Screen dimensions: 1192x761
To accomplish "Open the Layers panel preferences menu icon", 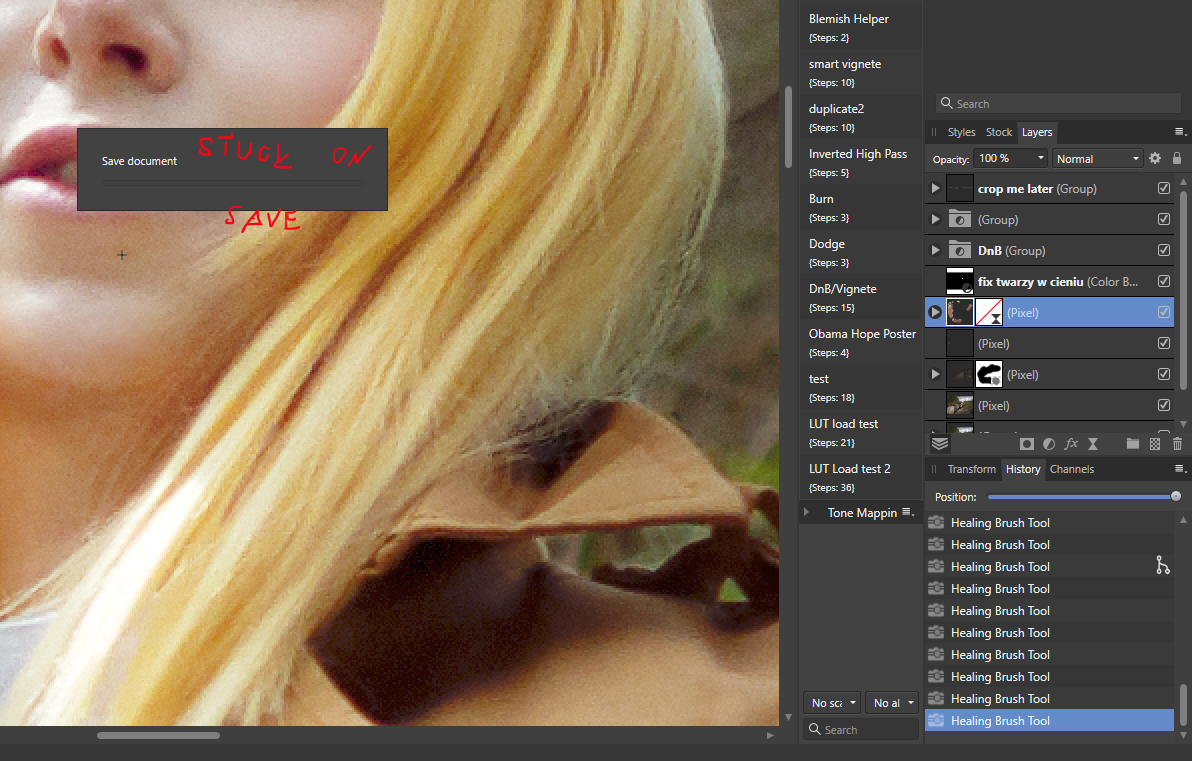I will tap(1180, 132).
